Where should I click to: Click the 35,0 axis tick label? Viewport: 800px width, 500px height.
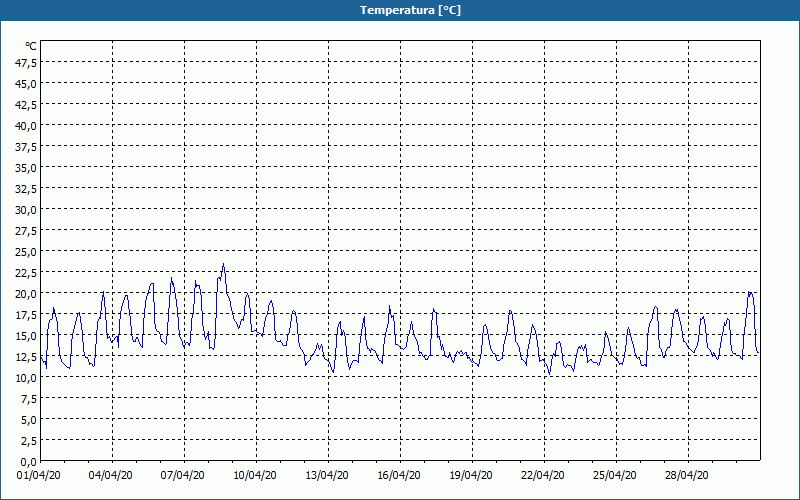point(26,167)
